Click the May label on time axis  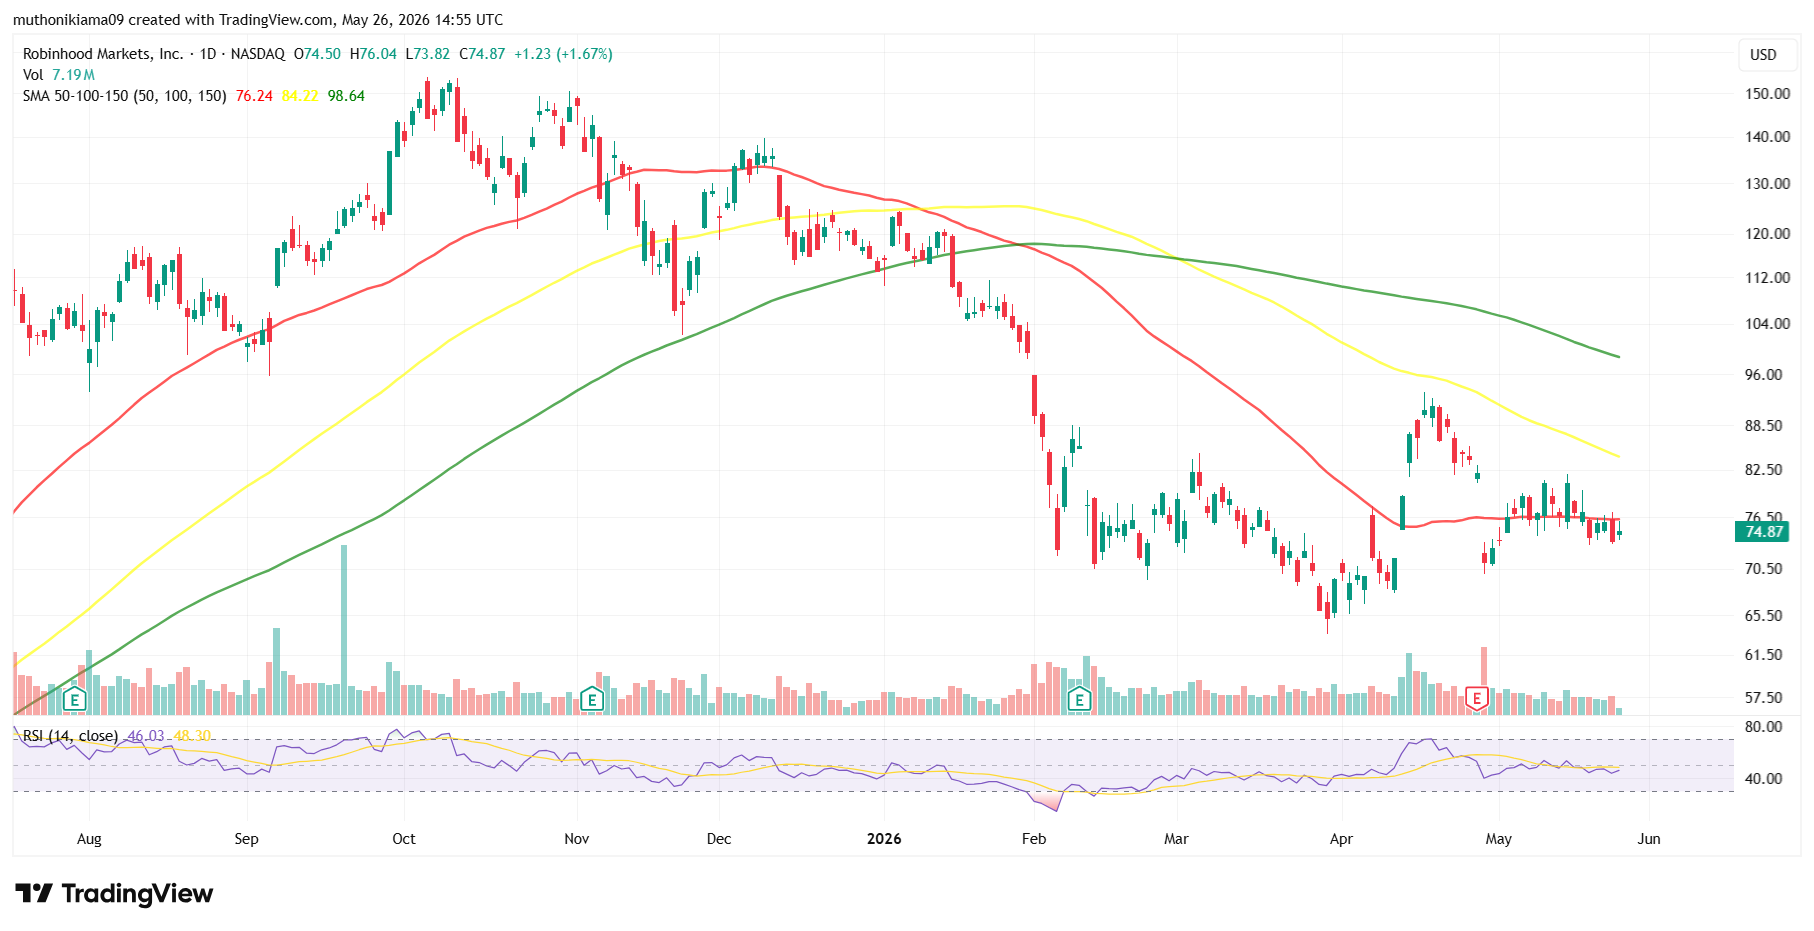click(x=1498, y=839)
